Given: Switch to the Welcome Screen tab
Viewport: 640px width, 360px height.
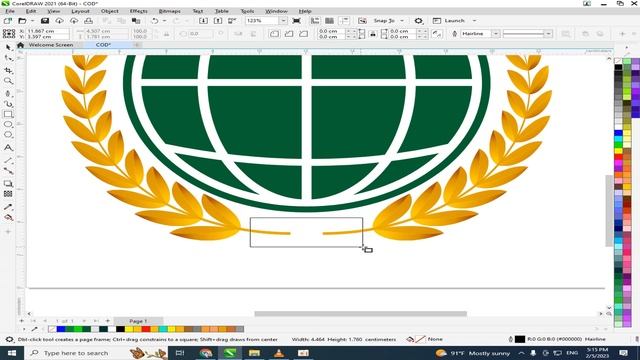Looking at the screenshot, I should [51, 45].
